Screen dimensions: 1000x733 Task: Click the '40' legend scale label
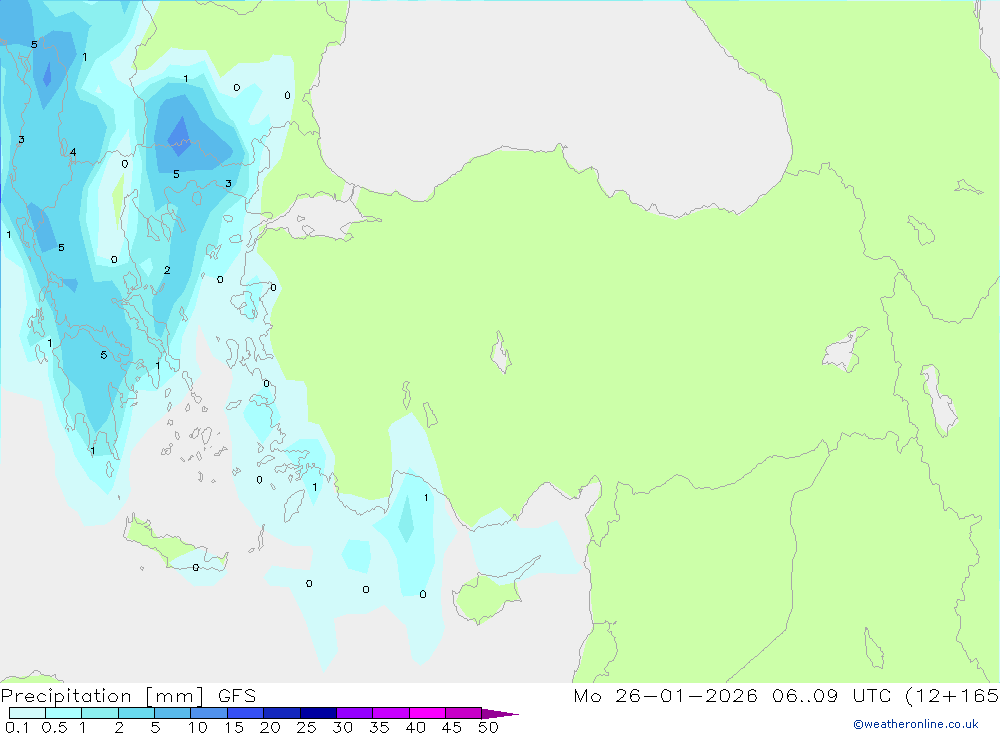point(416,727)
